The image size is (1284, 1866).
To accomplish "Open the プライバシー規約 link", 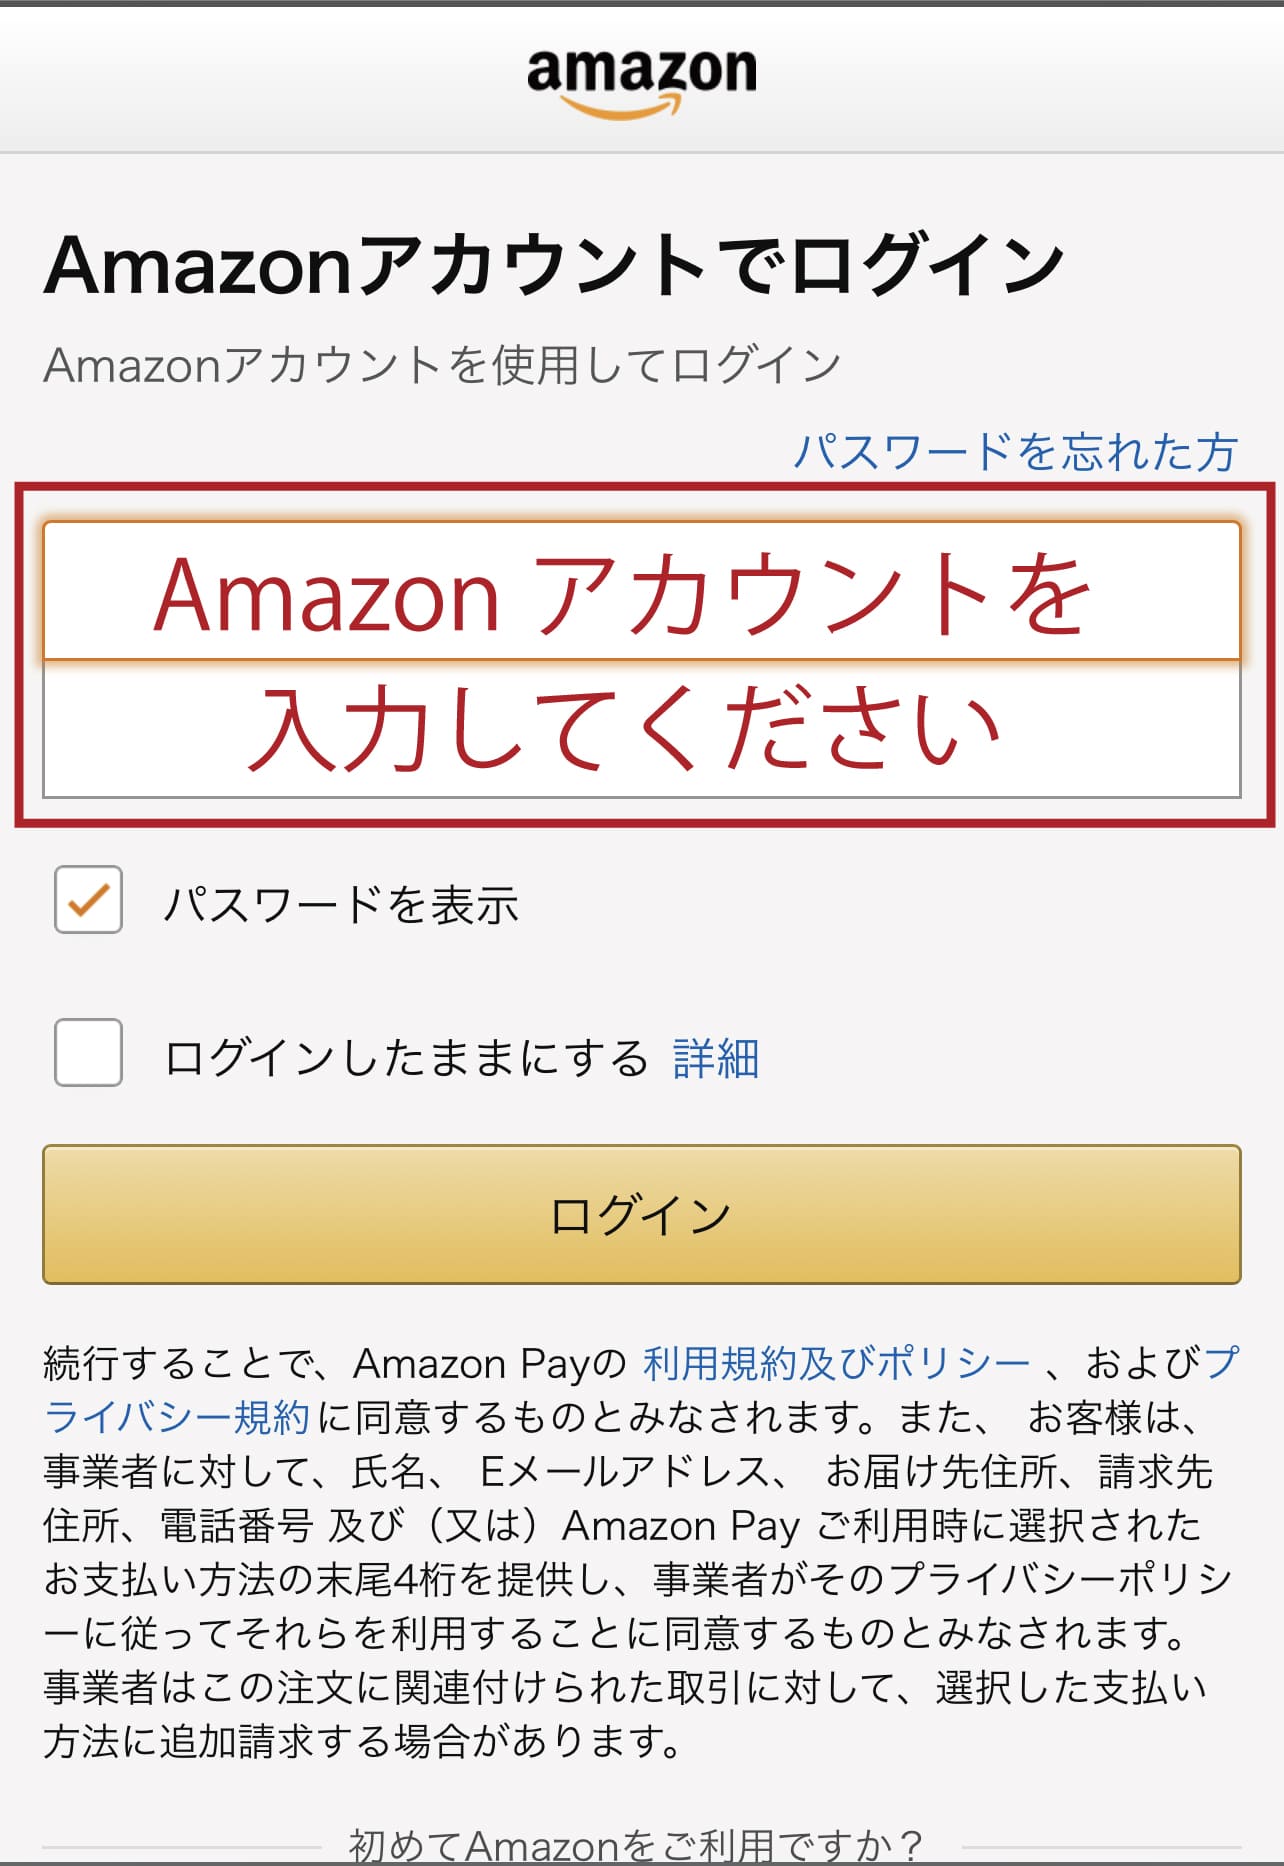I will point(177,1417).
